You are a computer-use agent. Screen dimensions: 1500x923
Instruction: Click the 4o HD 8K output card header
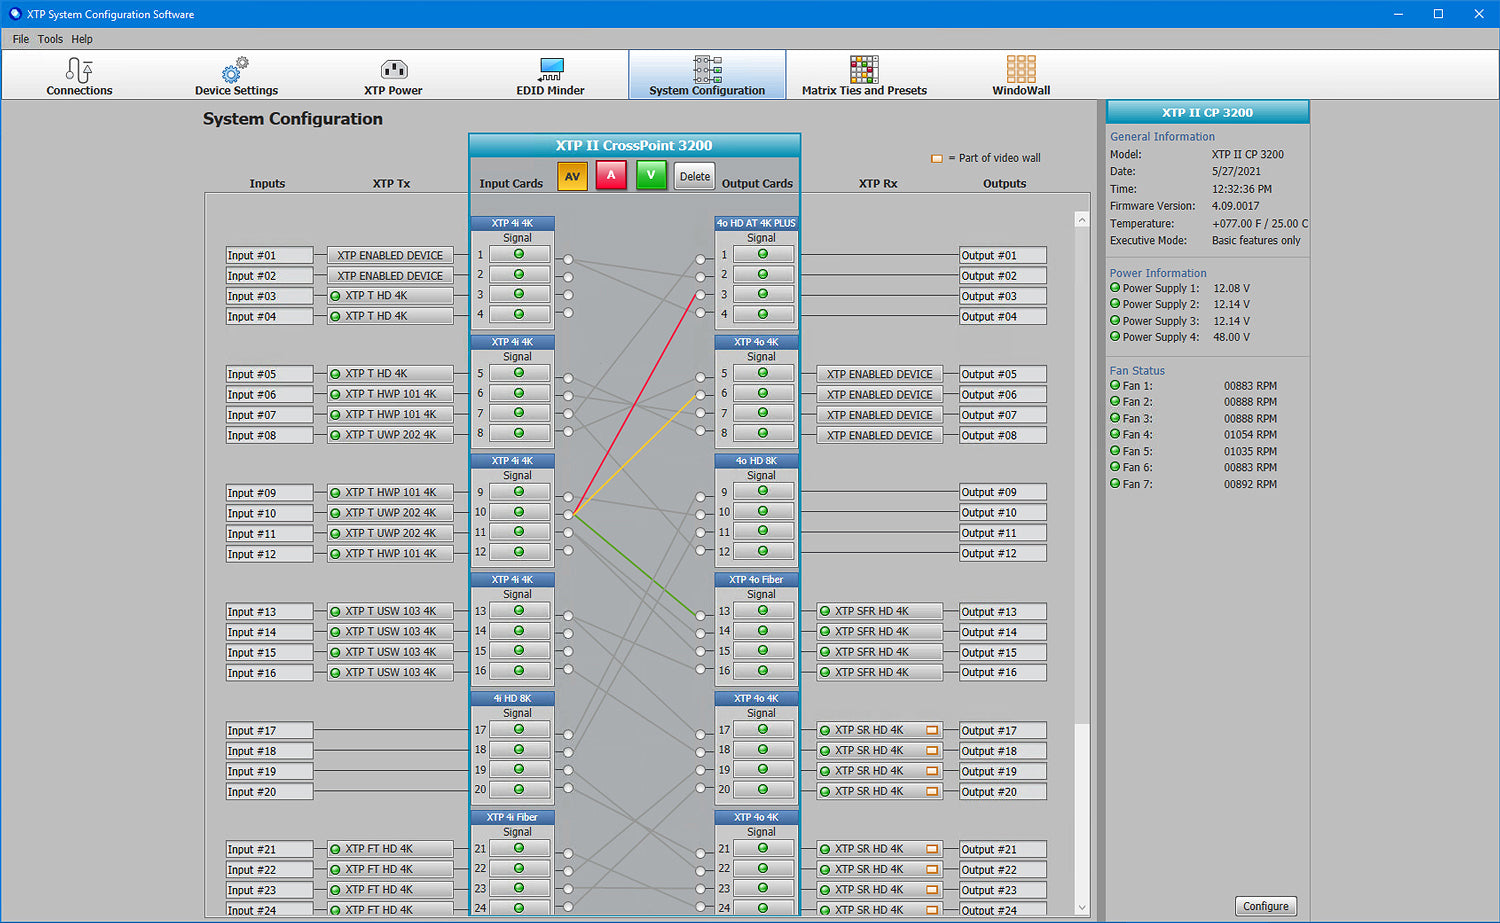[x=756, y=461]
